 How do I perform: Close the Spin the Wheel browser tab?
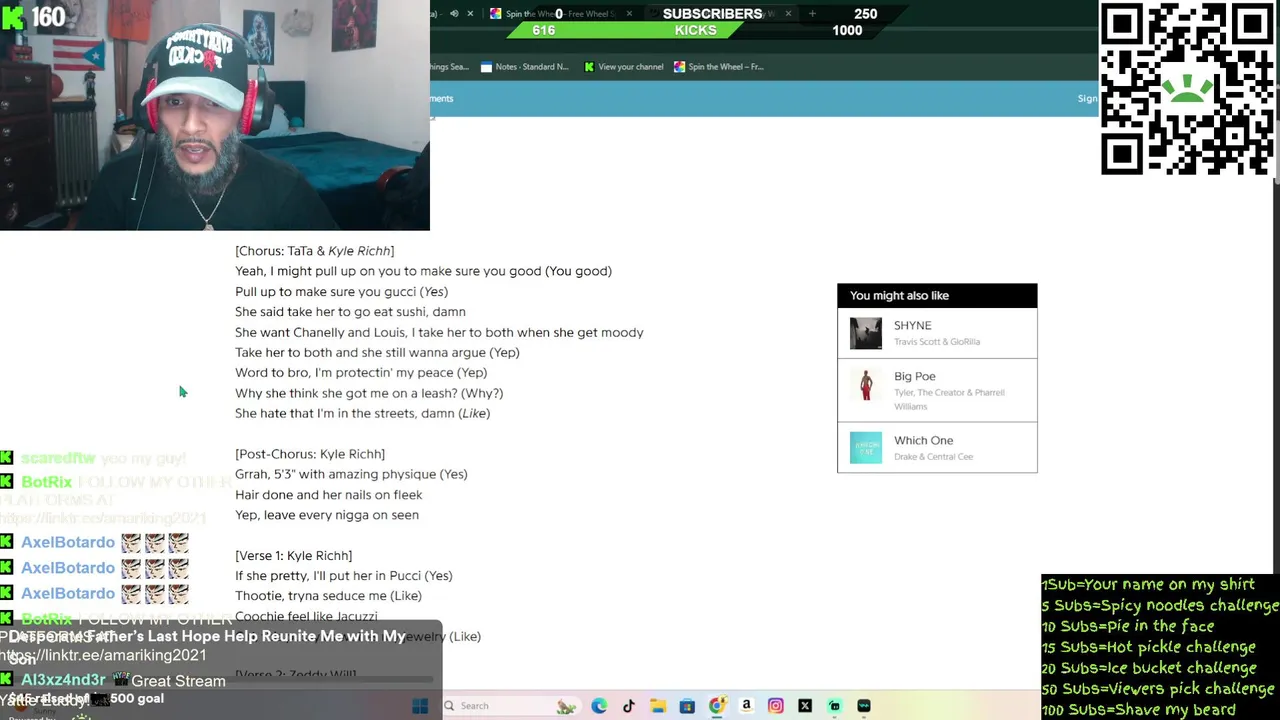(x=629, y=14)
